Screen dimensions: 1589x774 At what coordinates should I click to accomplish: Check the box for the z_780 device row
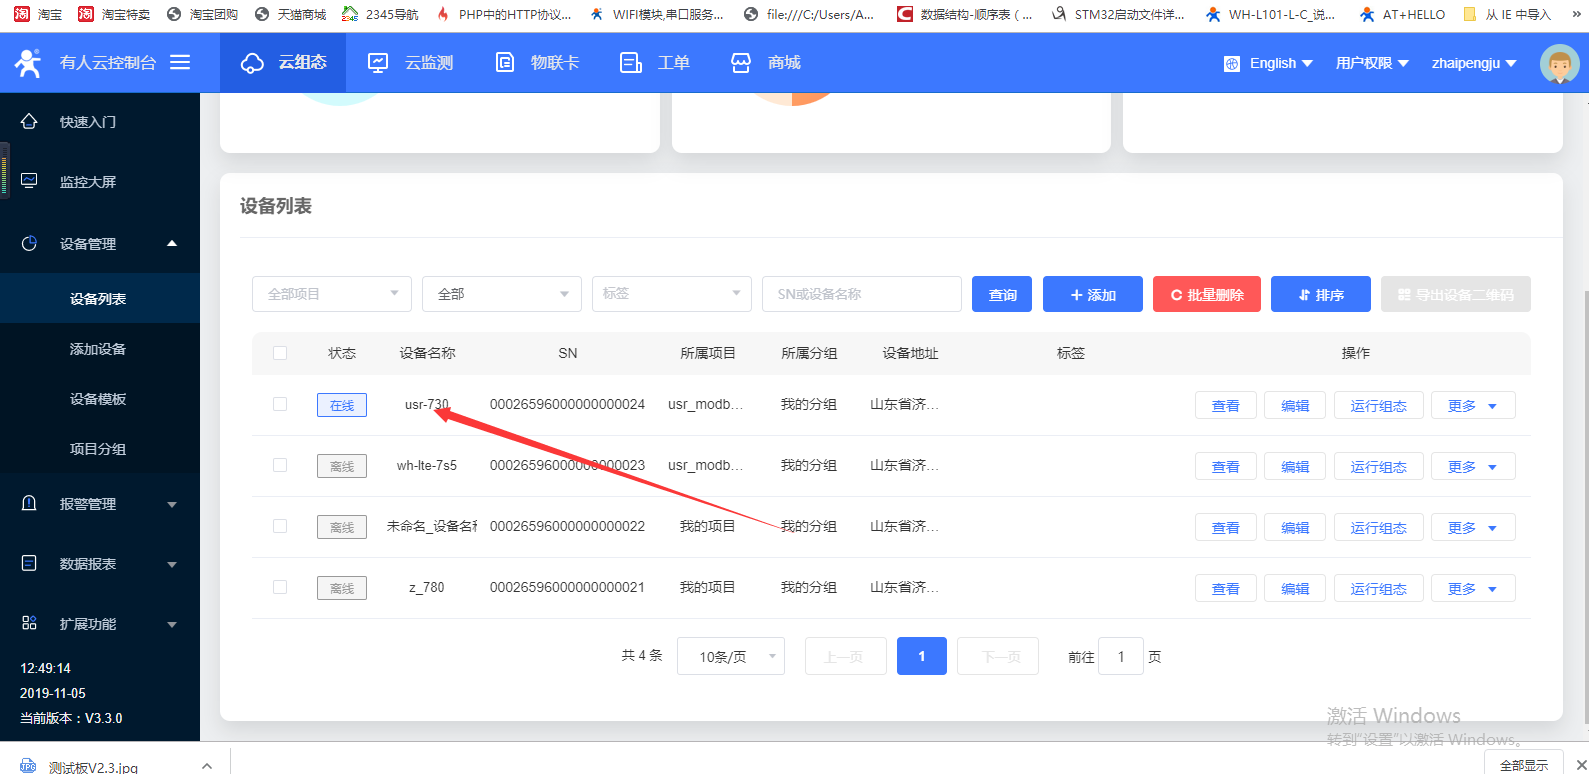tap(280, 587)
